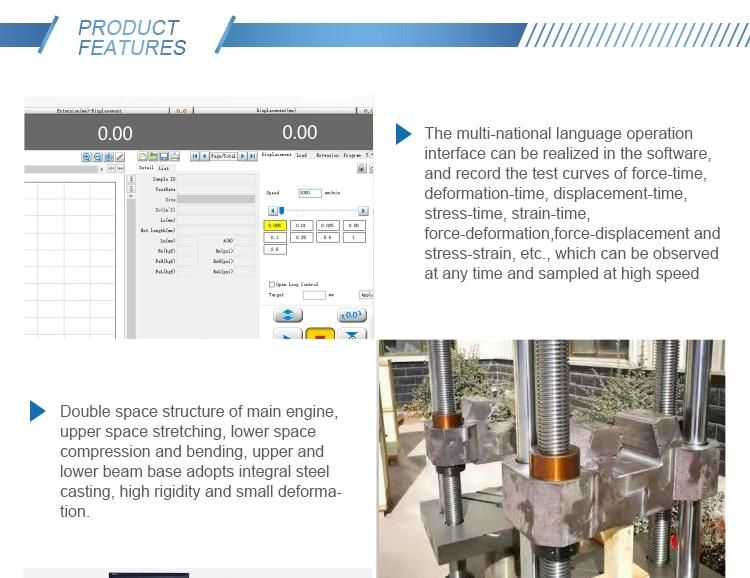Screen dimensions: 750x578
Task: Click the speed slider thumb
Action: 282,211
